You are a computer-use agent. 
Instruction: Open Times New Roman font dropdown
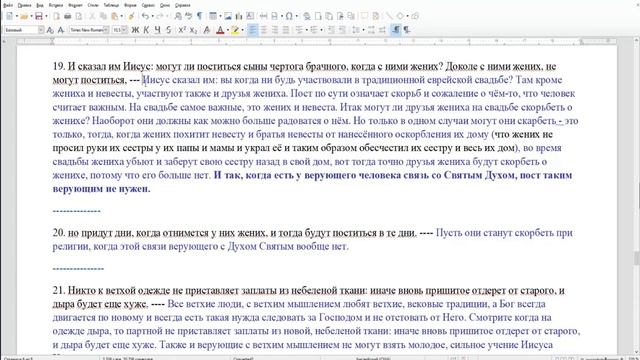[x=106, y=30]
